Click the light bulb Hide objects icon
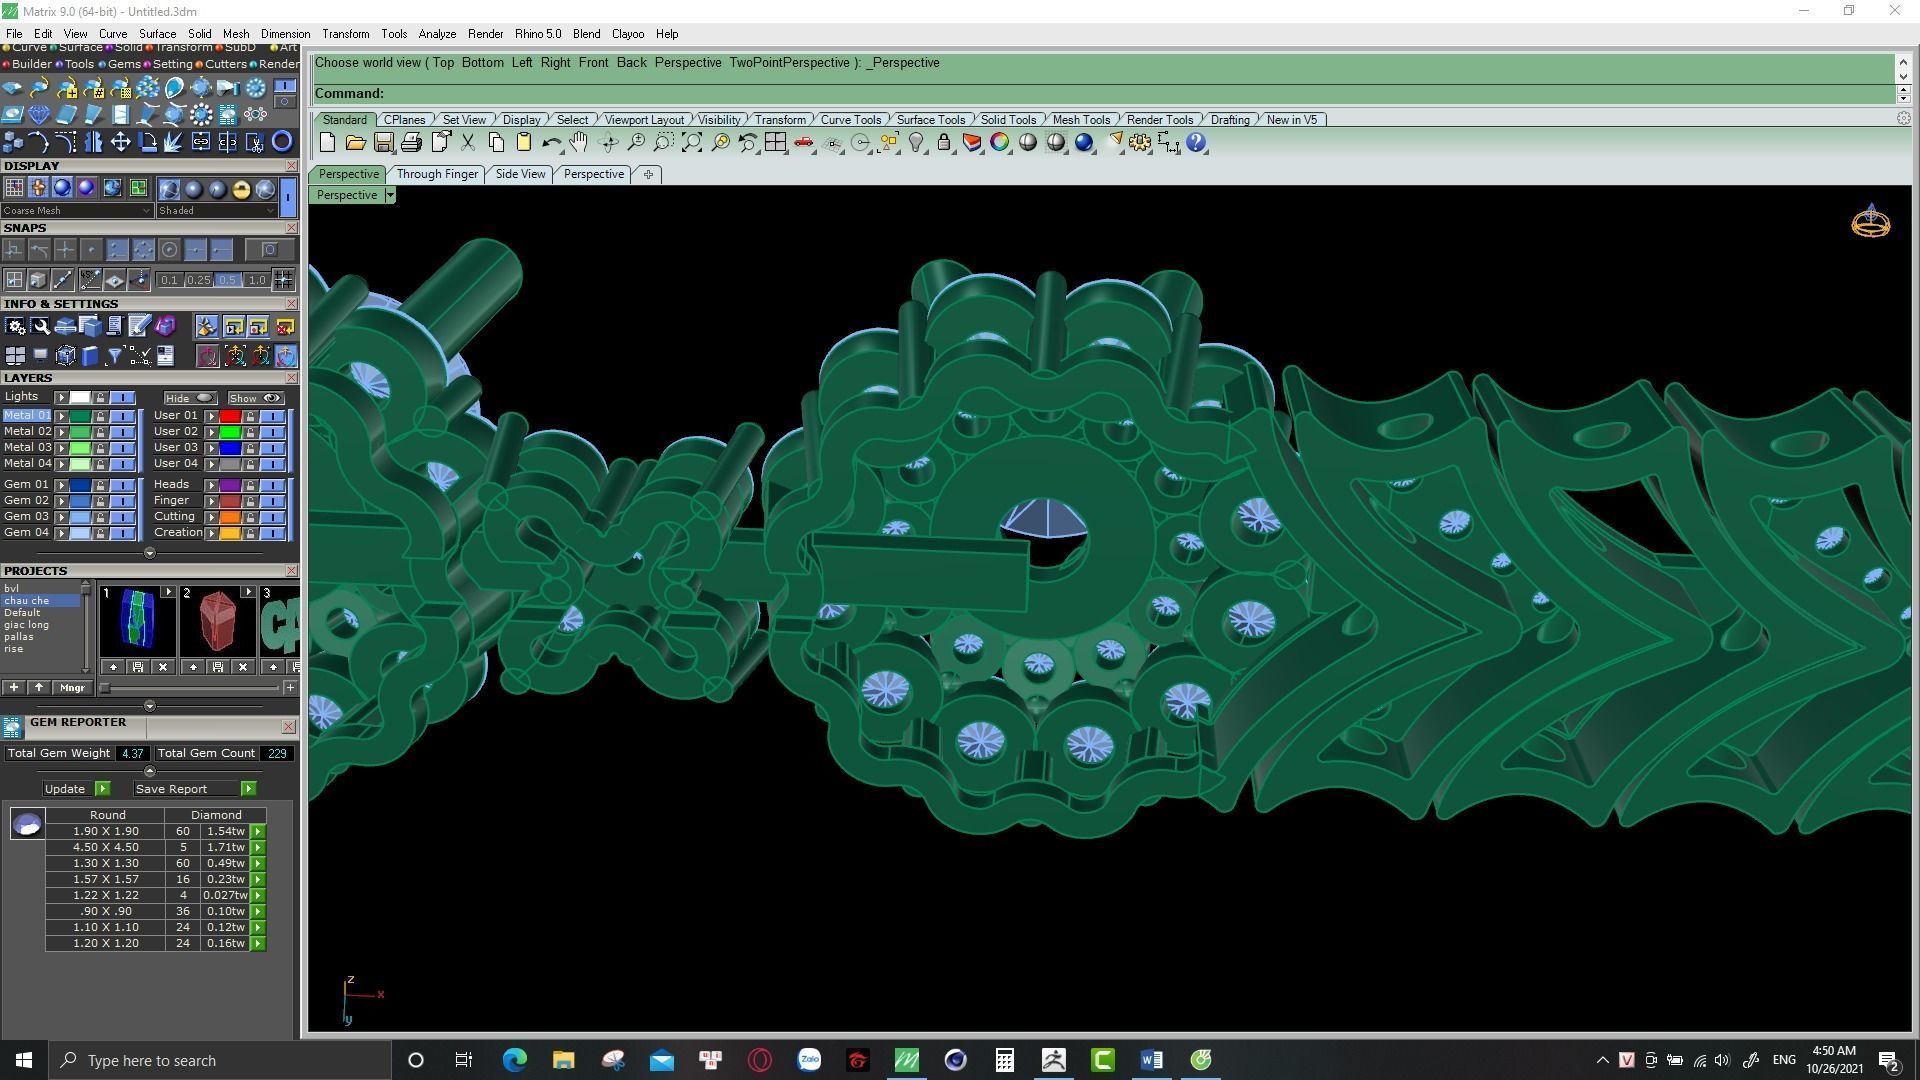Viewport: 1920px width, 1080px height. pyautogui.click(x=915, y=143)
